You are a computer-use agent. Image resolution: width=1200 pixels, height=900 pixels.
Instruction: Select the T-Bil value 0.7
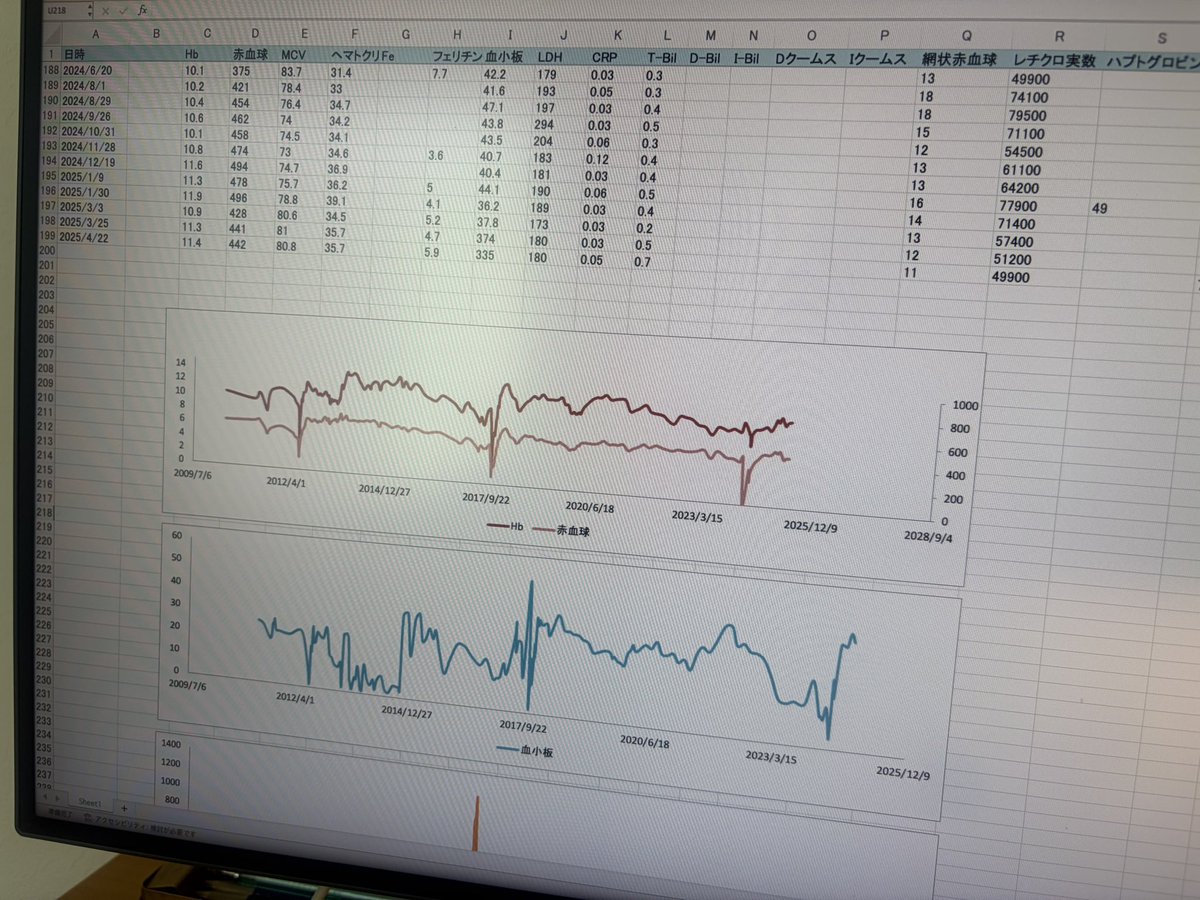641,261
